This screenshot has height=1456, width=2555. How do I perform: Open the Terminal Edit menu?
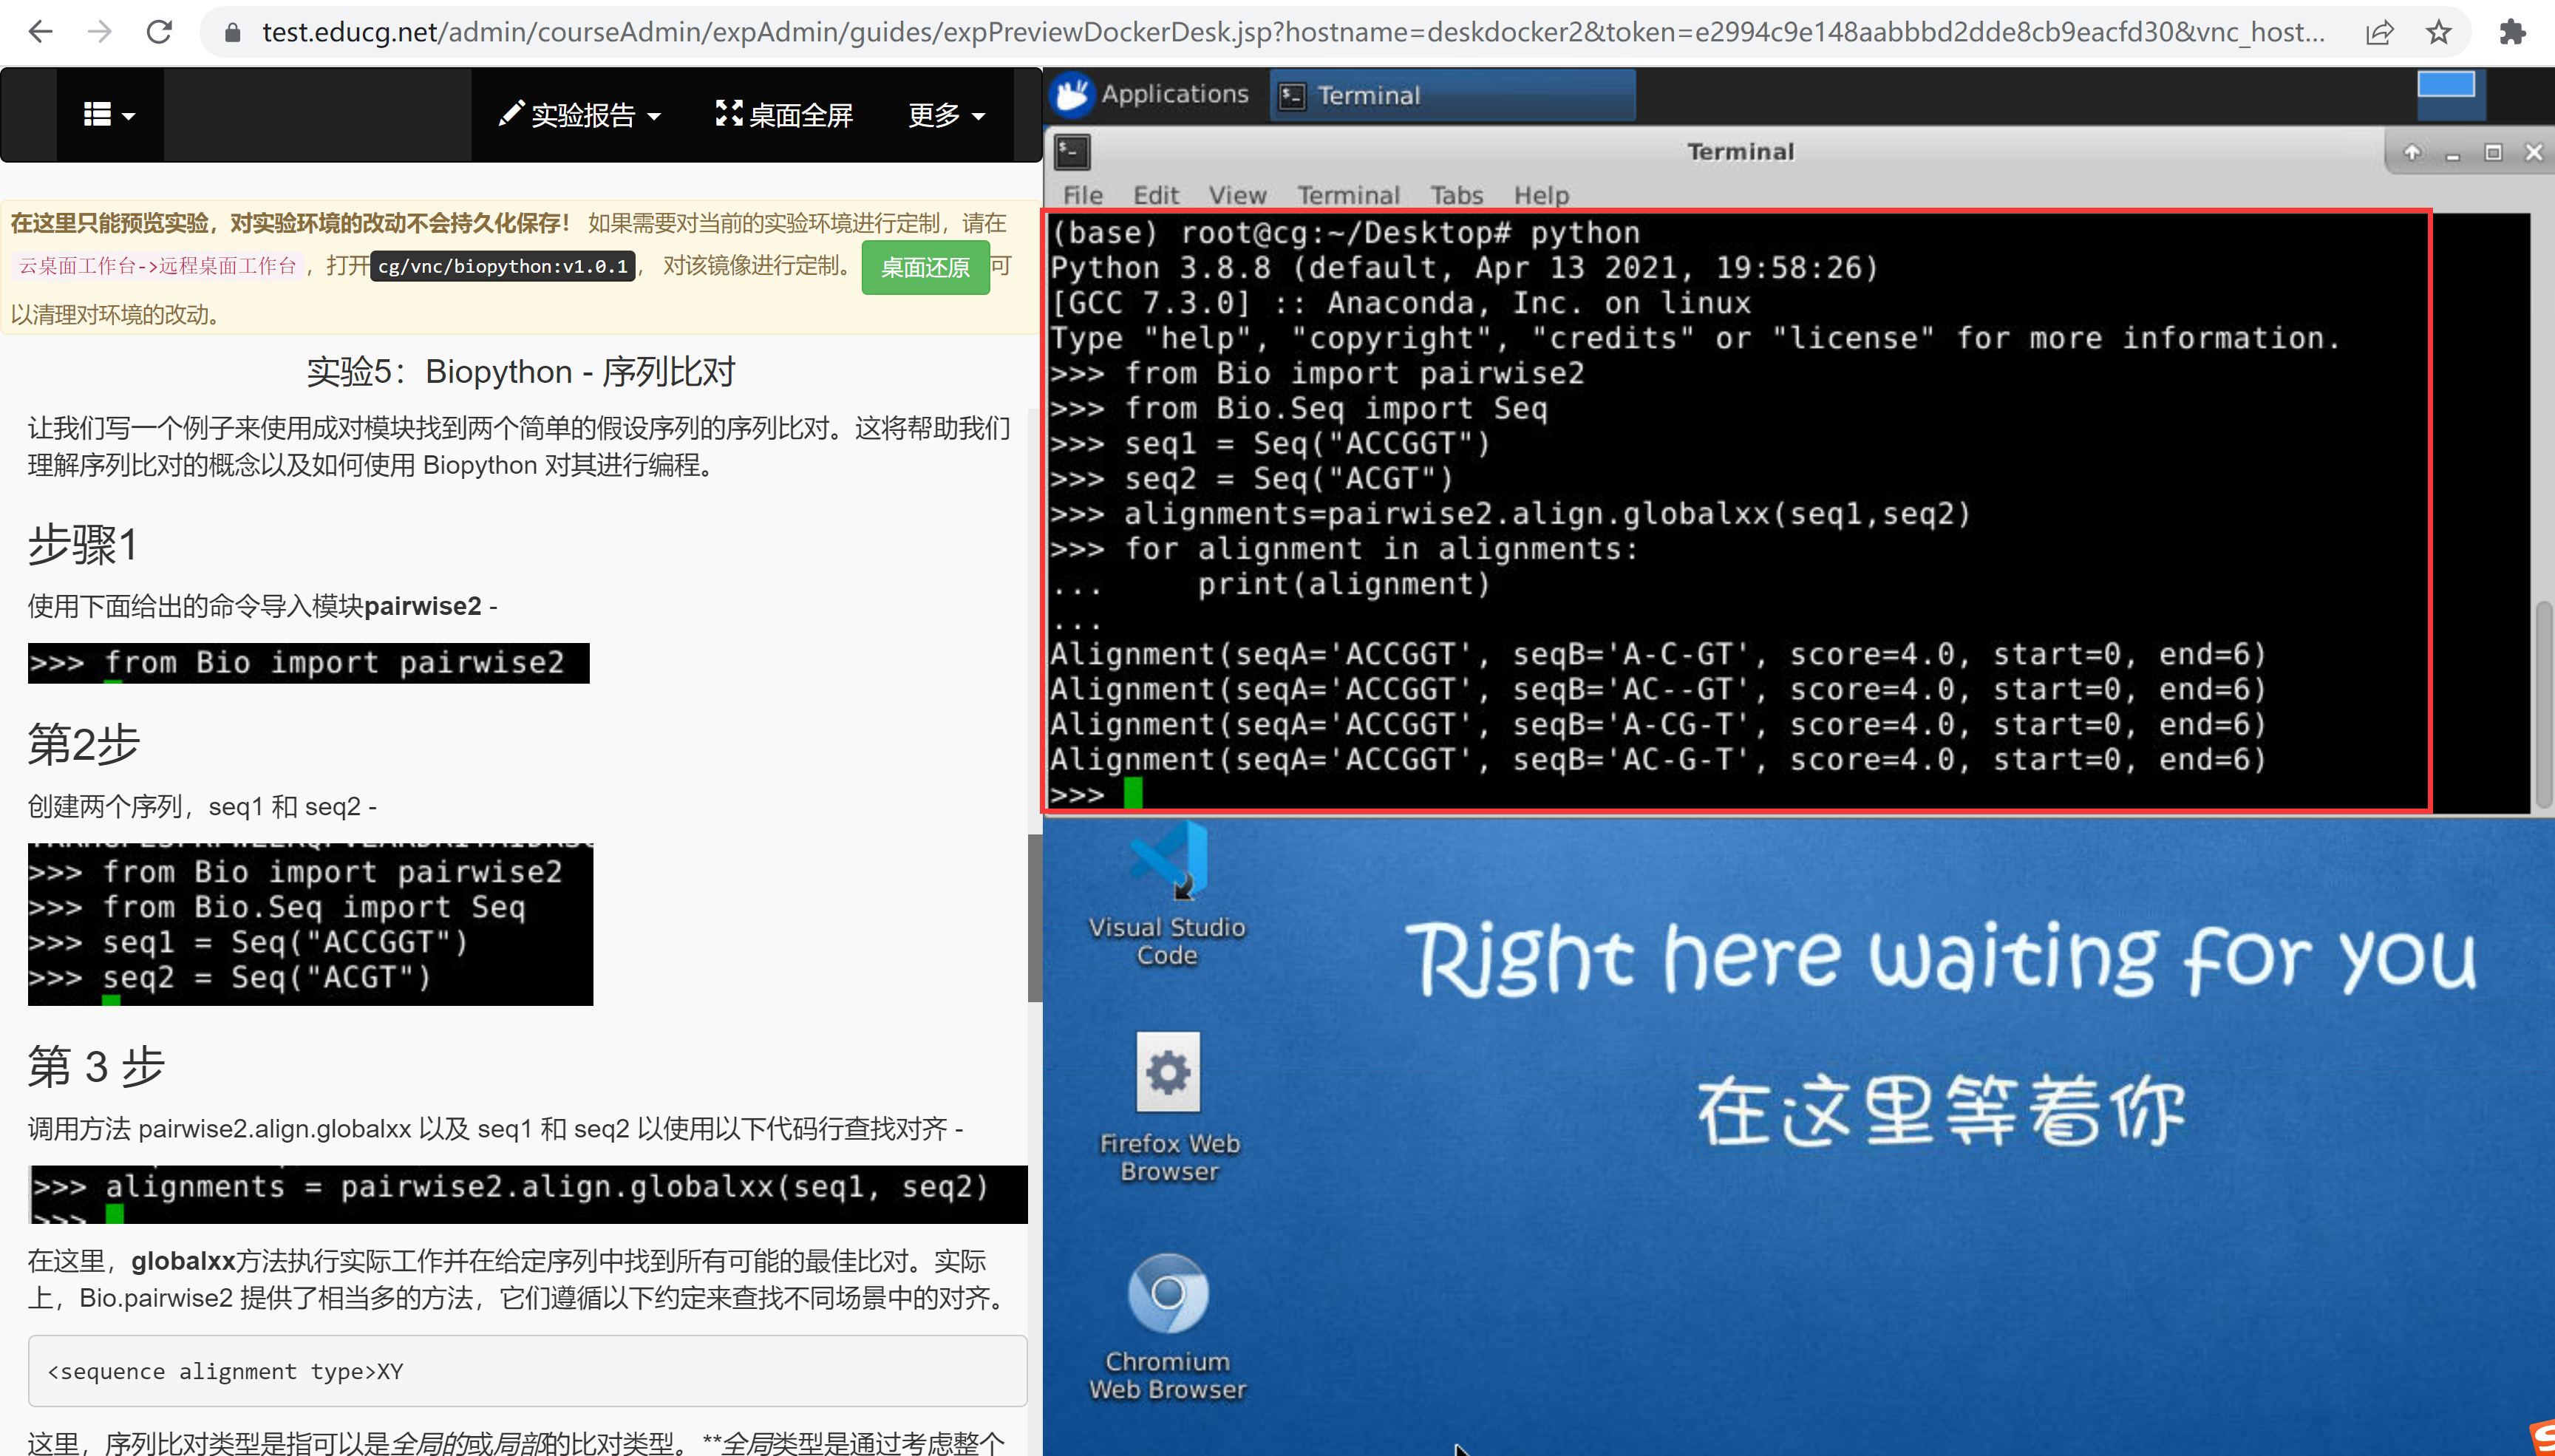(x=1156, y=195)
